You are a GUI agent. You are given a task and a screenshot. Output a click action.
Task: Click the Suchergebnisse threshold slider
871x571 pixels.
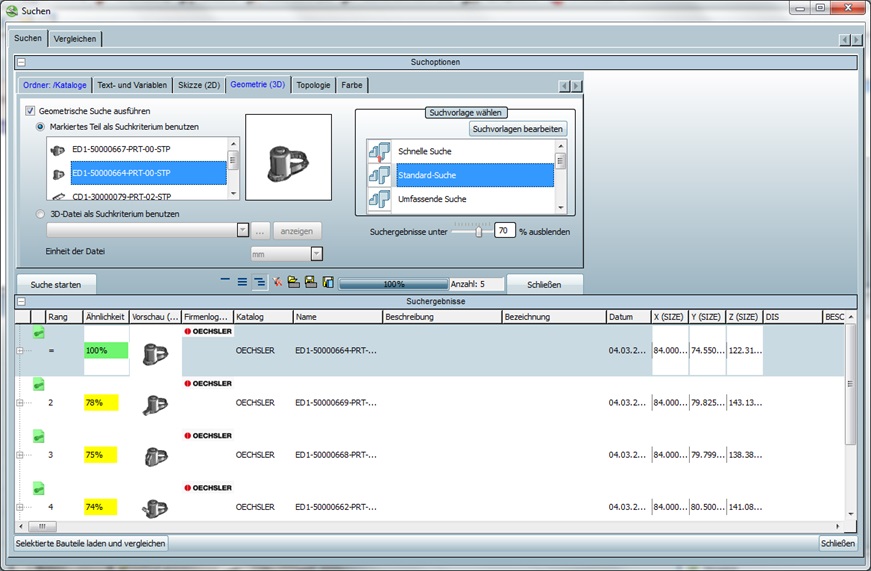[479, 231]
